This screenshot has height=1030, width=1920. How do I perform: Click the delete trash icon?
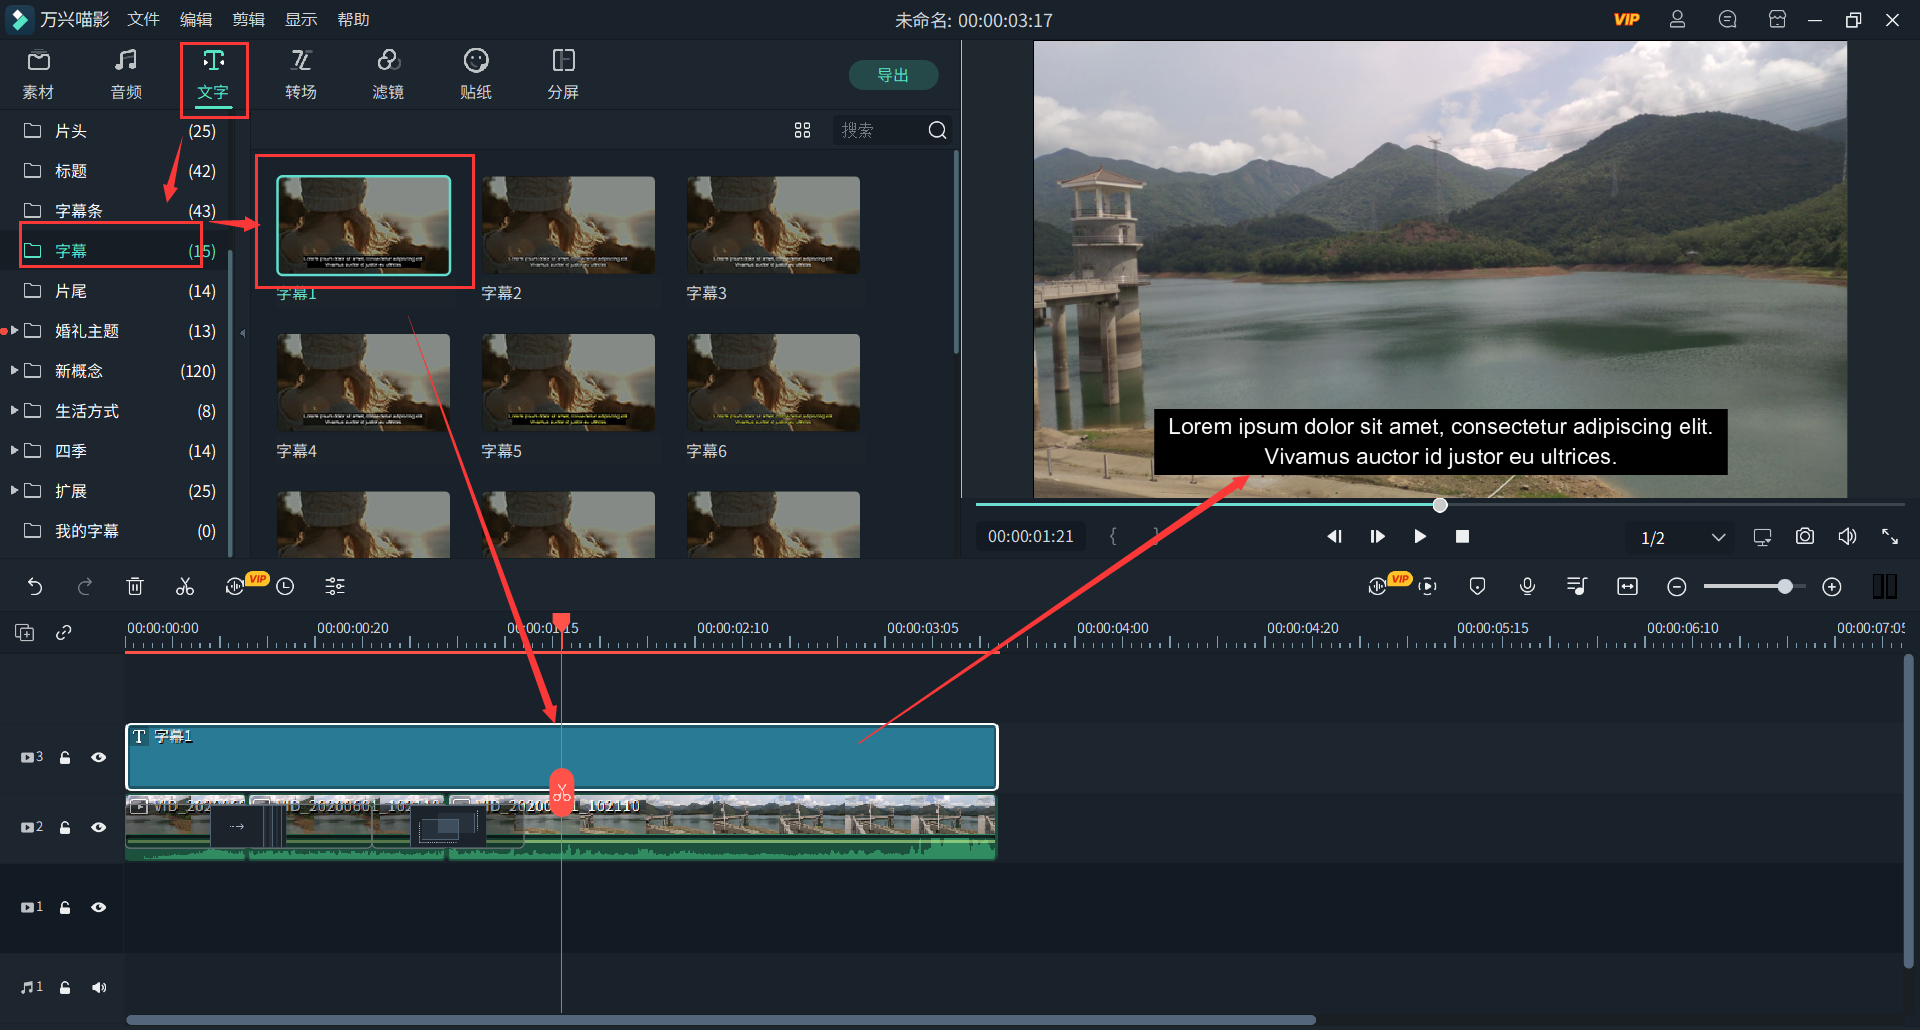(135, 587)
